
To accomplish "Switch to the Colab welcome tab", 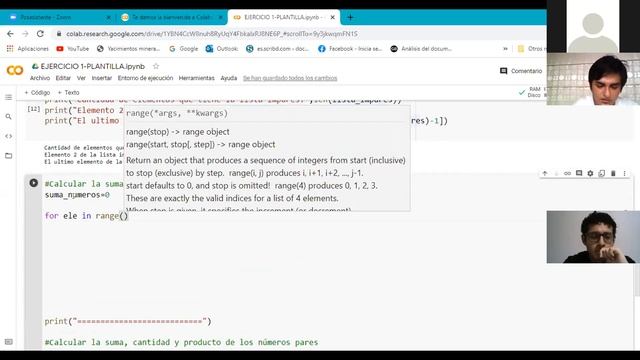I will coord(171,17).
